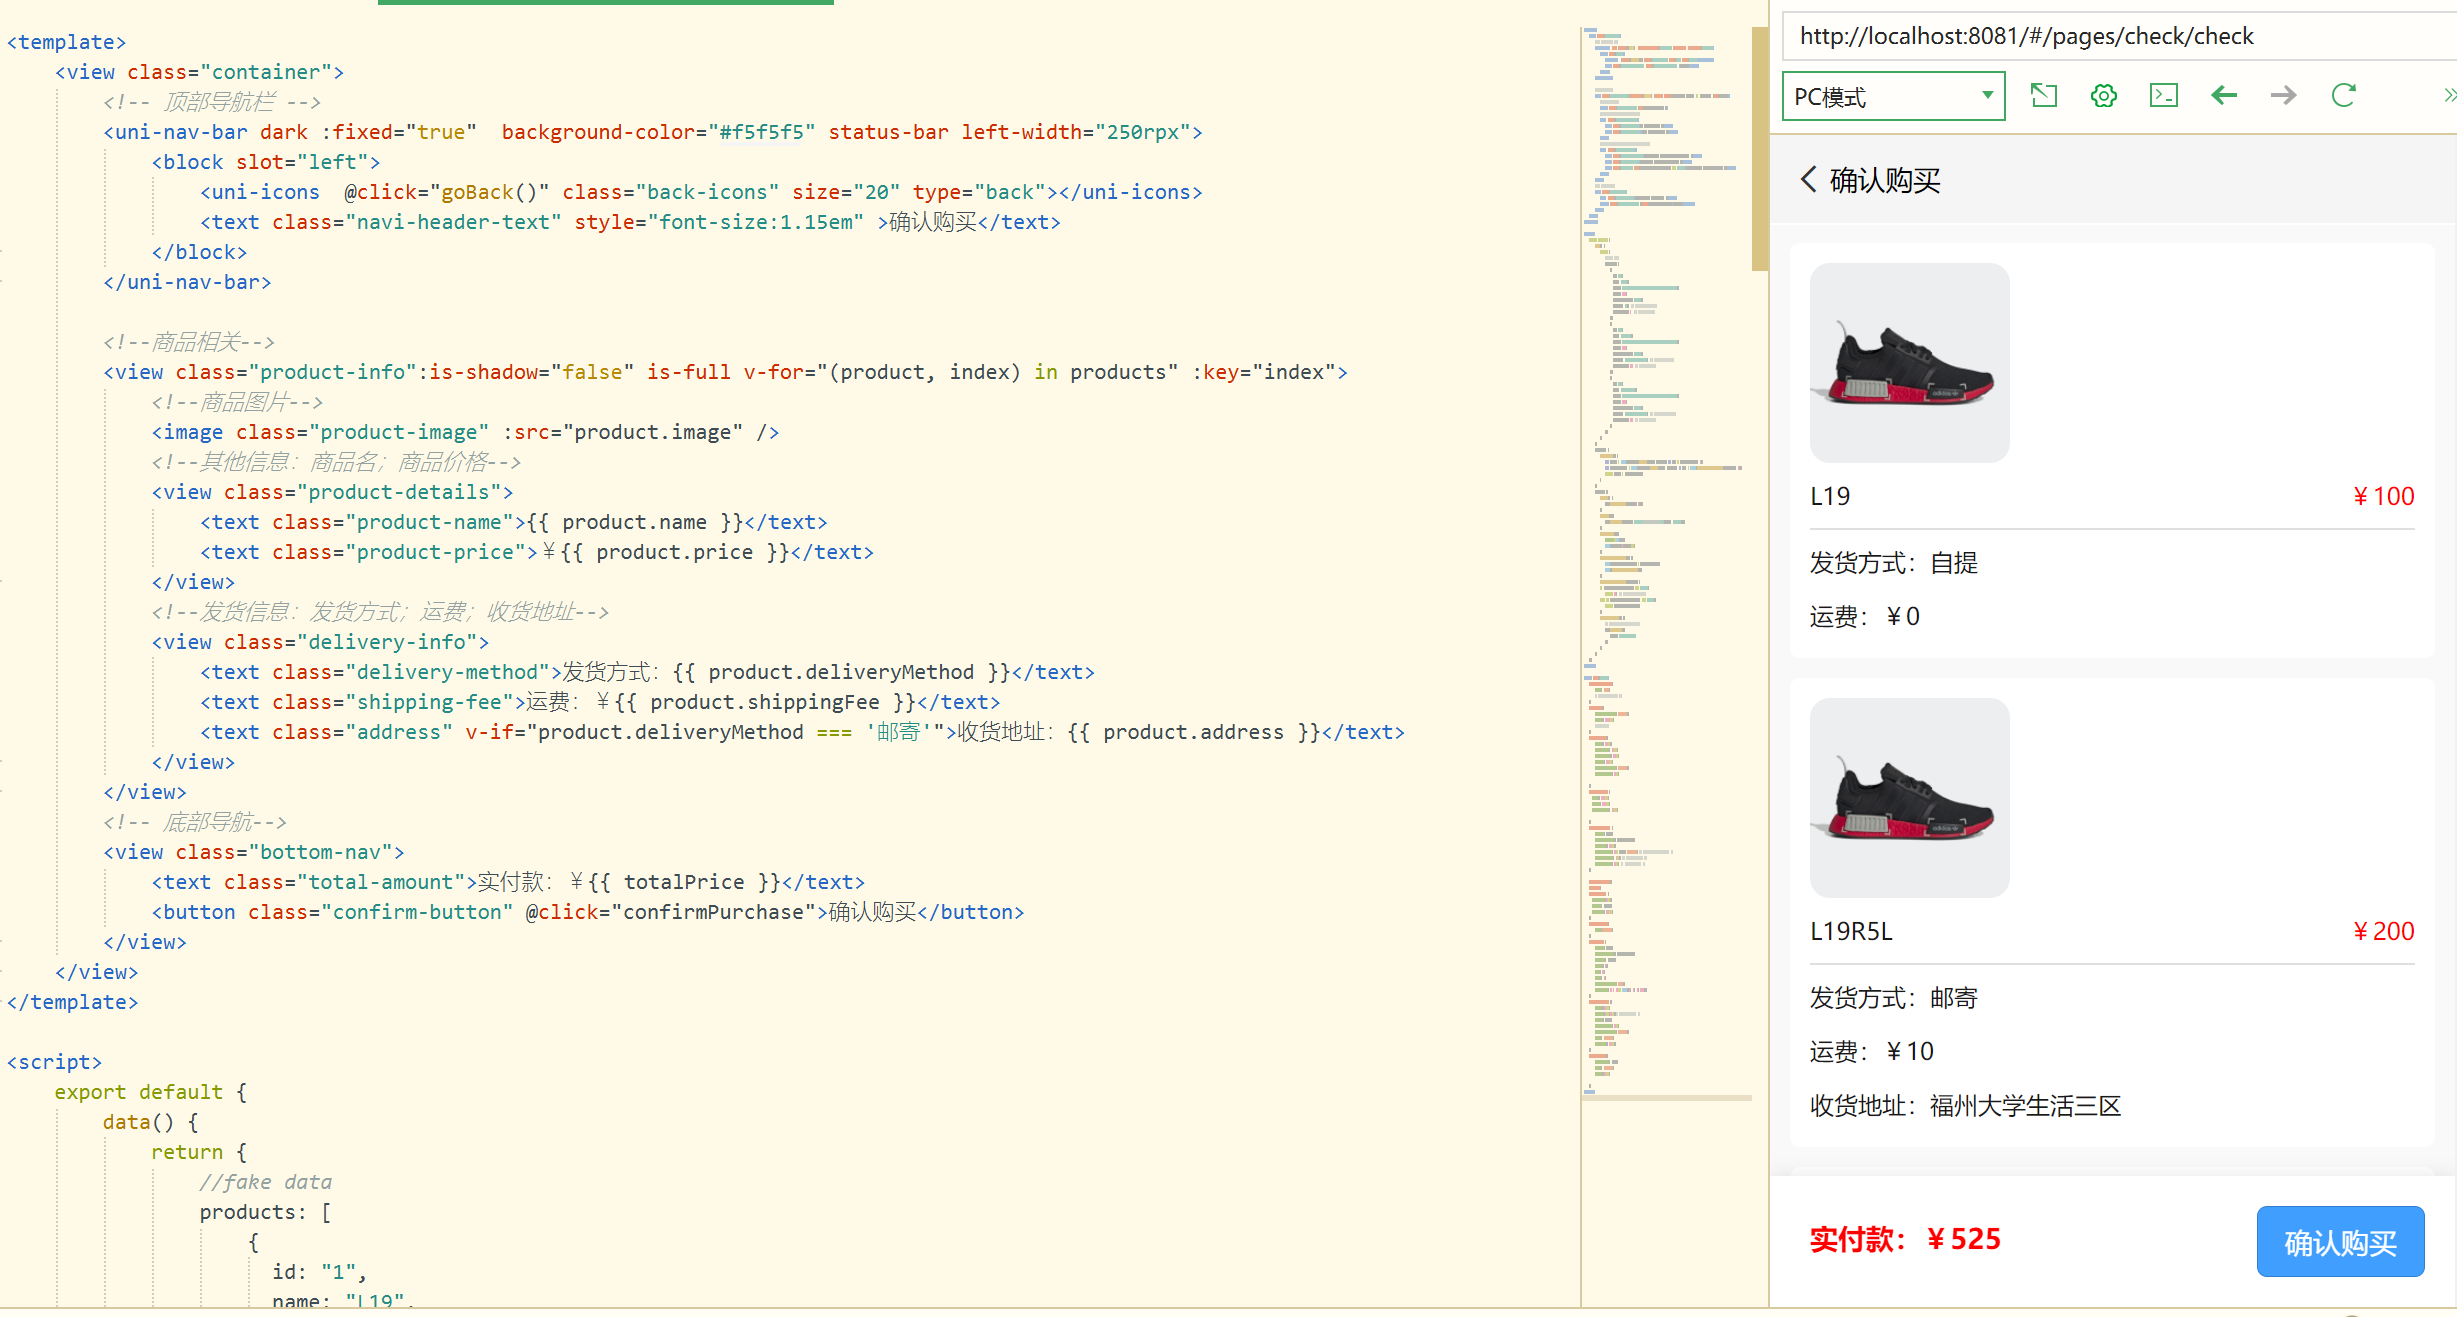Select the L19 product name text

pos(1830,497)
